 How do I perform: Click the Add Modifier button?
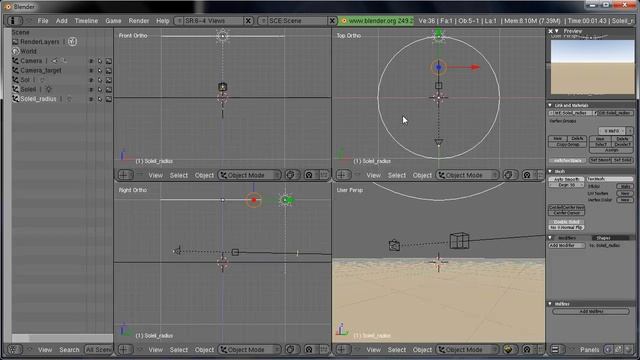pyautogui.click(x=567, y=245)
